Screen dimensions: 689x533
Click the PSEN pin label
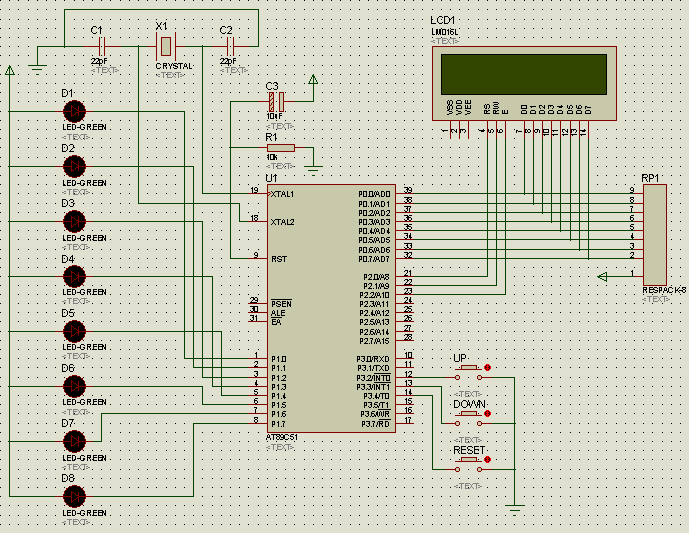[x=281, y=304]
